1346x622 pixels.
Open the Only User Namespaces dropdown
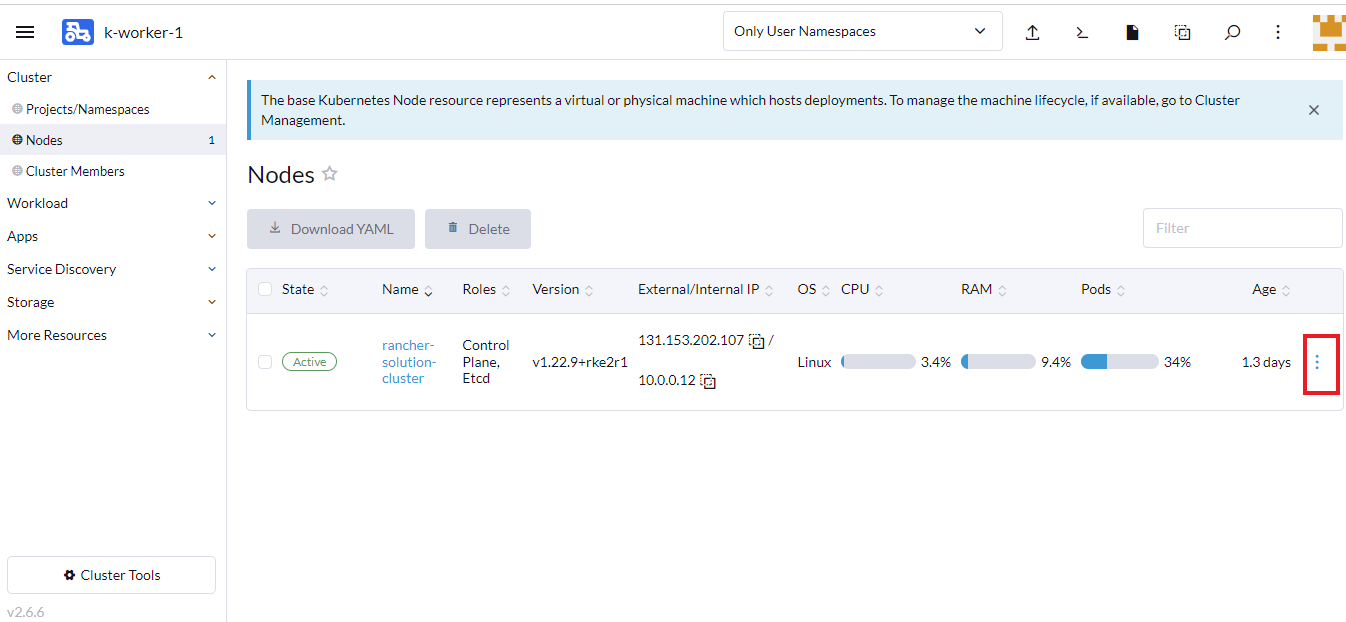tap(862, 31)
